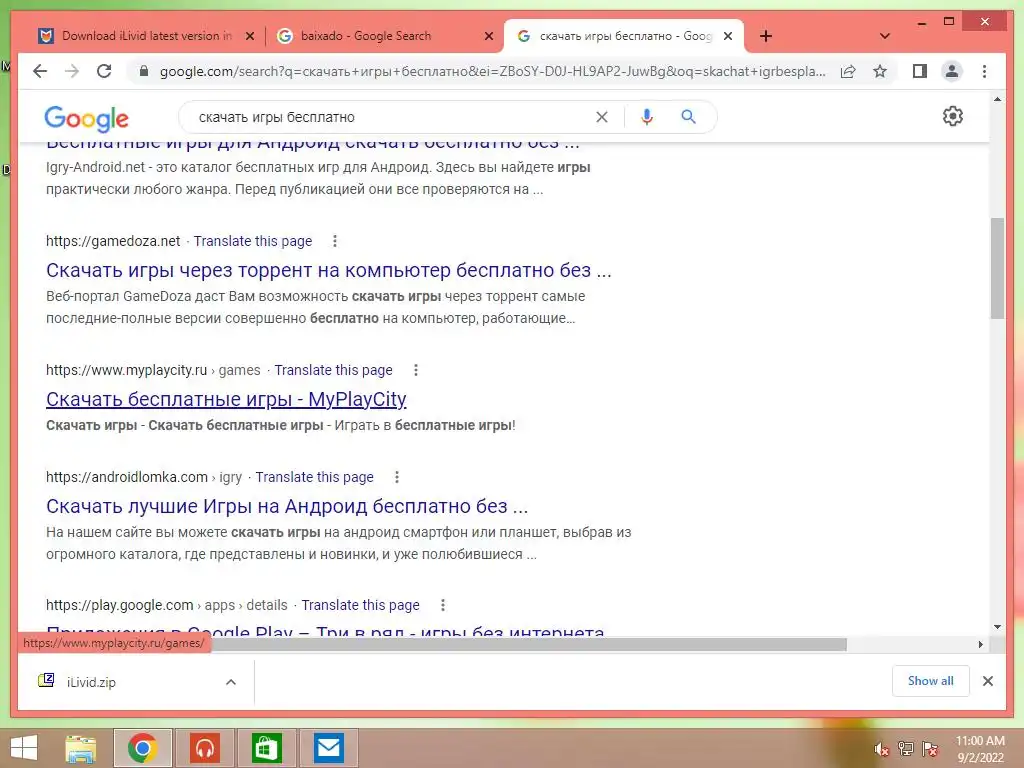The image size is (1024, 768).
Task: Open Скачать лучшие Игры на Андроид result
Action: pos(287,506)
